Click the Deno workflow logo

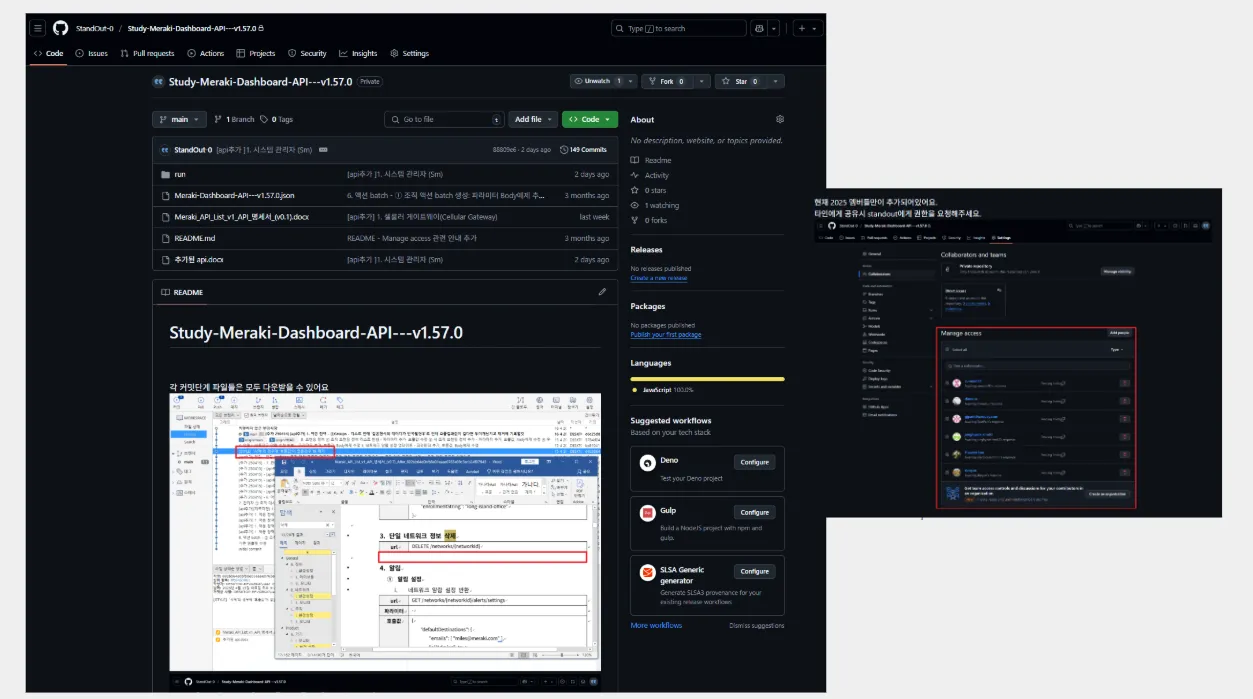[x=648, y=462]
